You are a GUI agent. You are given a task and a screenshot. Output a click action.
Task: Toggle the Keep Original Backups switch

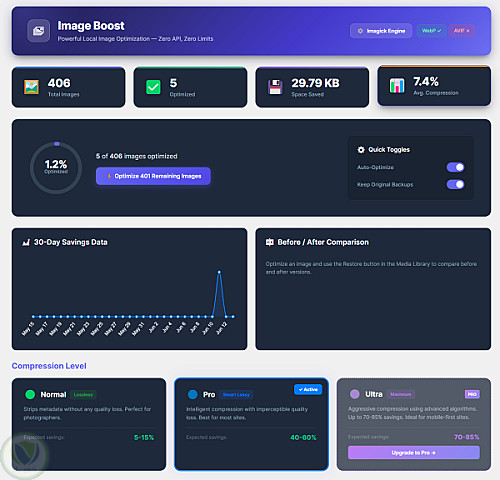point(455,184)
